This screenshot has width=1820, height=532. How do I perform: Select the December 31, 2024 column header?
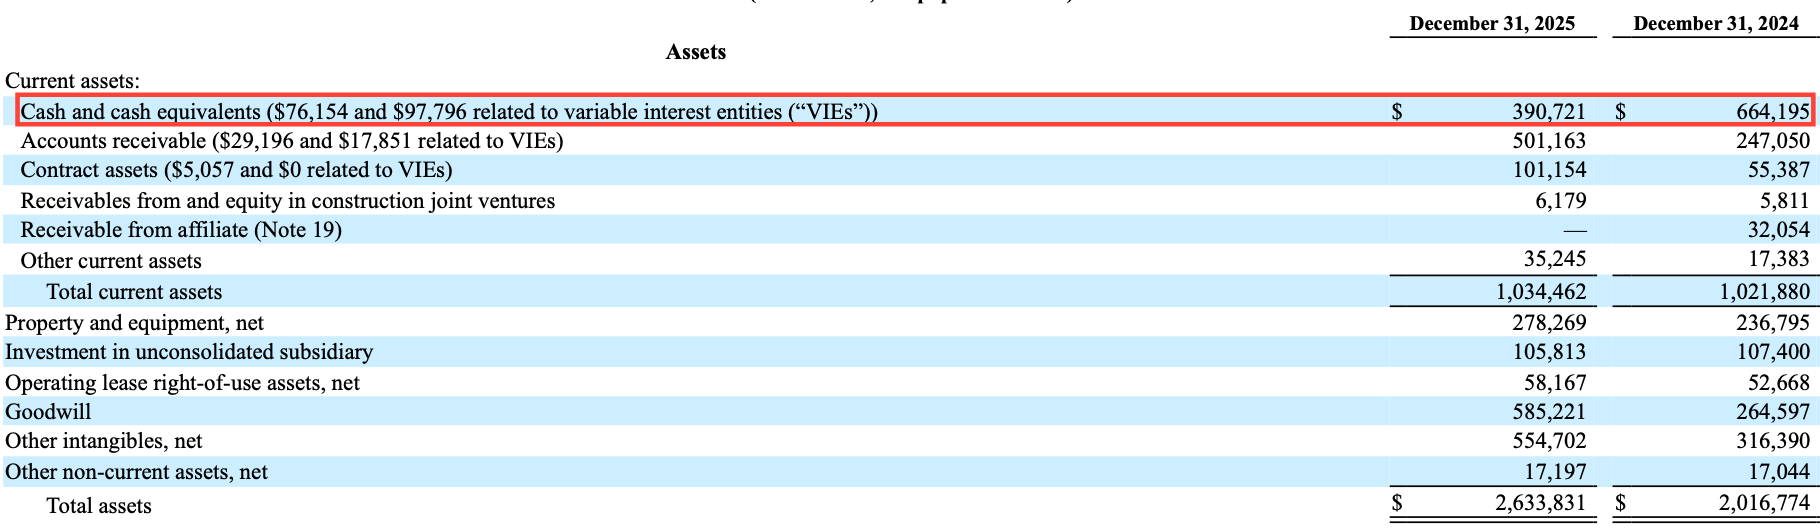point(1716,24)
